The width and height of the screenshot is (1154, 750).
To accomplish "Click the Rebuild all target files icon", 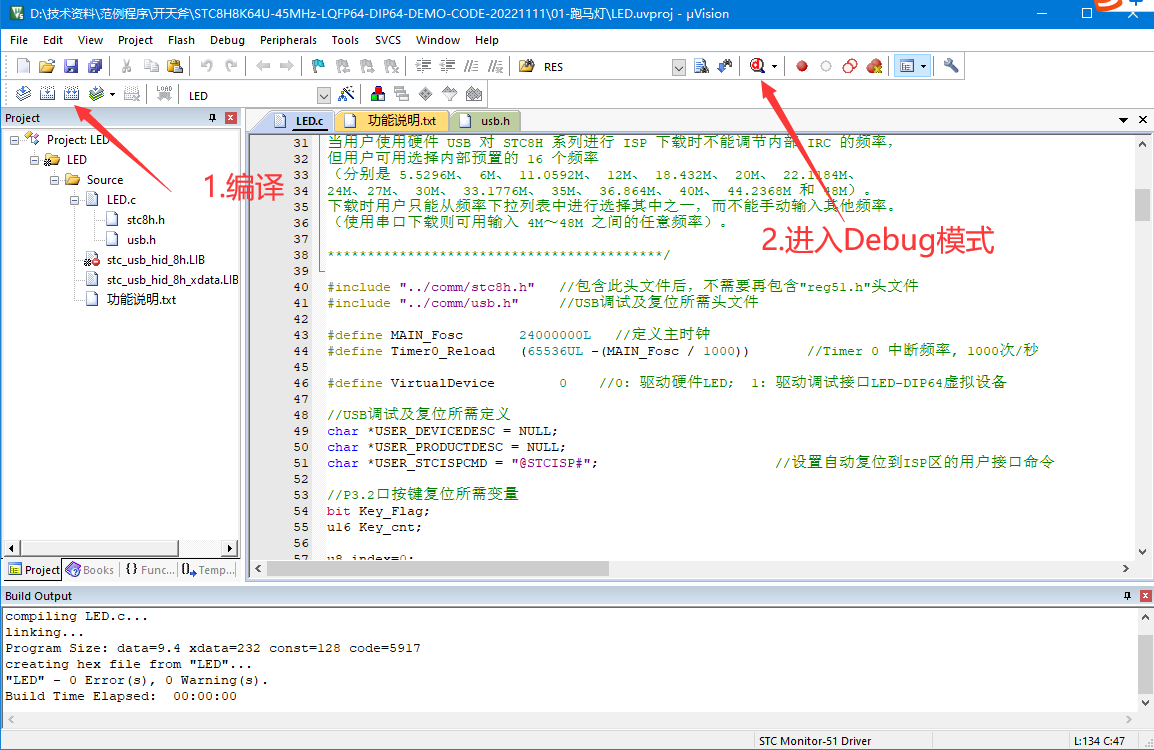I will coord(71,94).
